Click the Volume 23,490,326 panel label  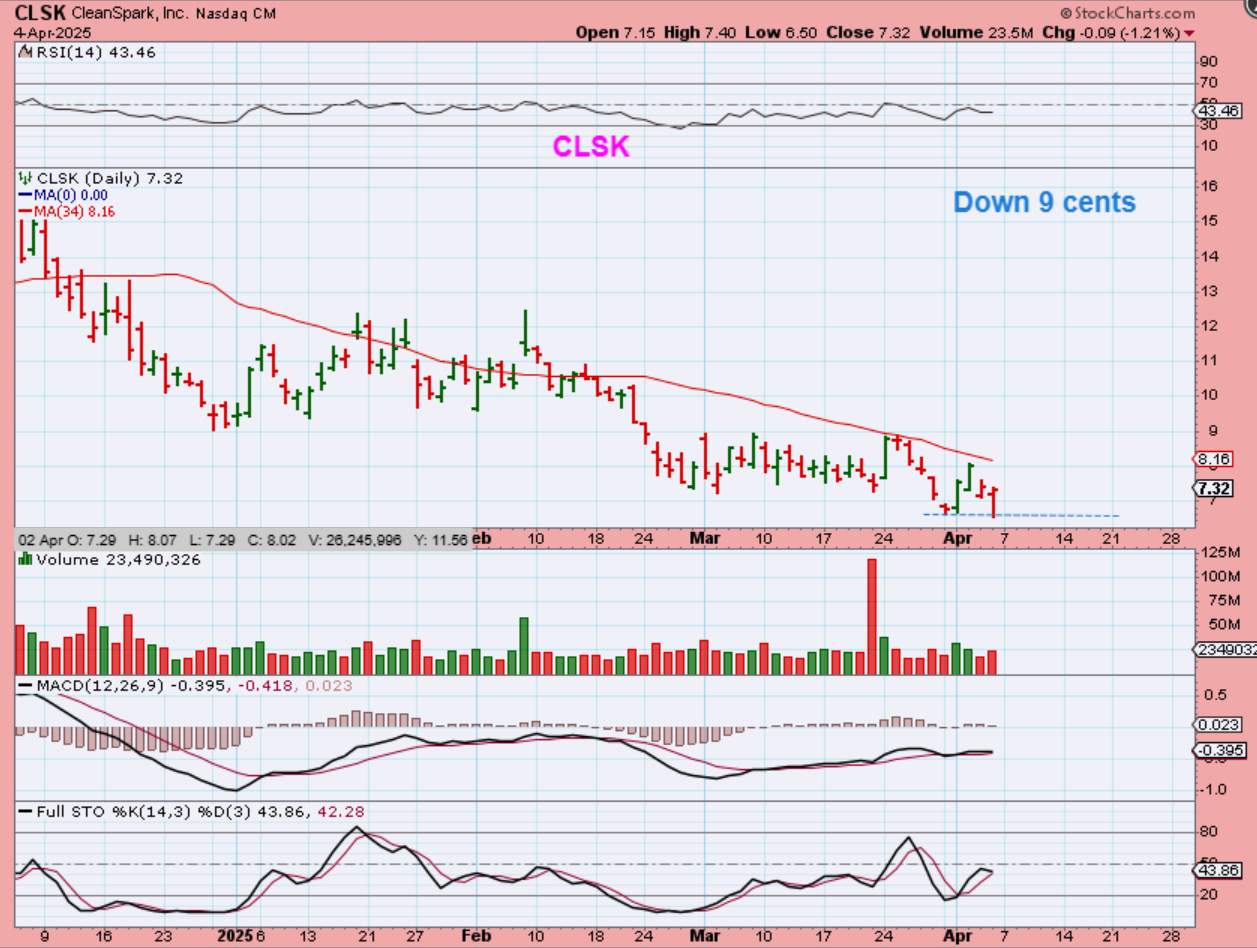(x=110, y=560)
